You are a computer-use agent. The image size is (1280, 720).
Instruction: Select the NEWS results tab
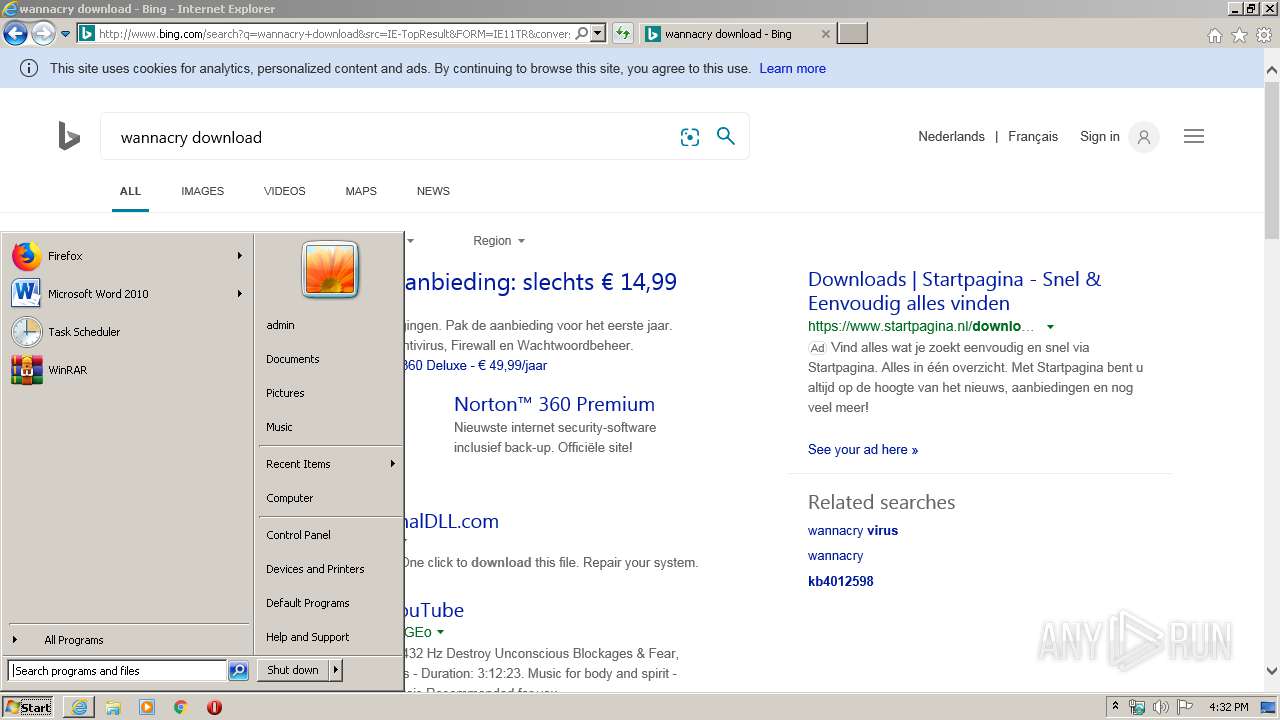[433, 191]
